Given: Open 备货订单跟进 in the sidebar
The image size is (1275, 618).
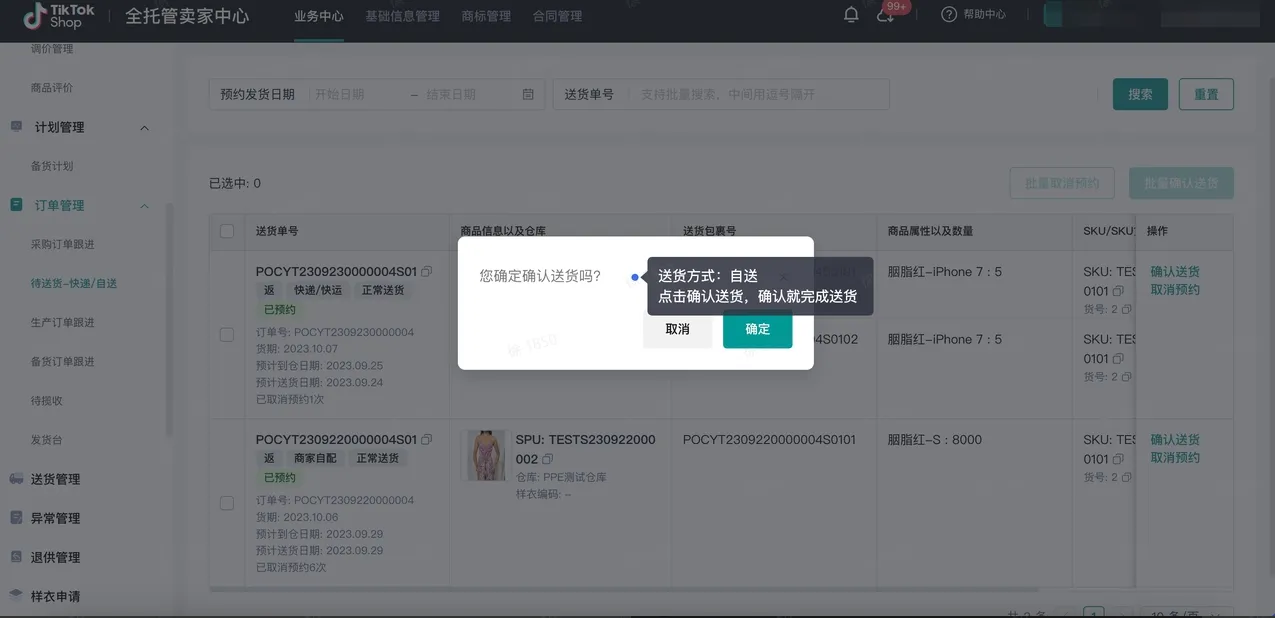Looking at the screenshot, I should click(63, 361).
